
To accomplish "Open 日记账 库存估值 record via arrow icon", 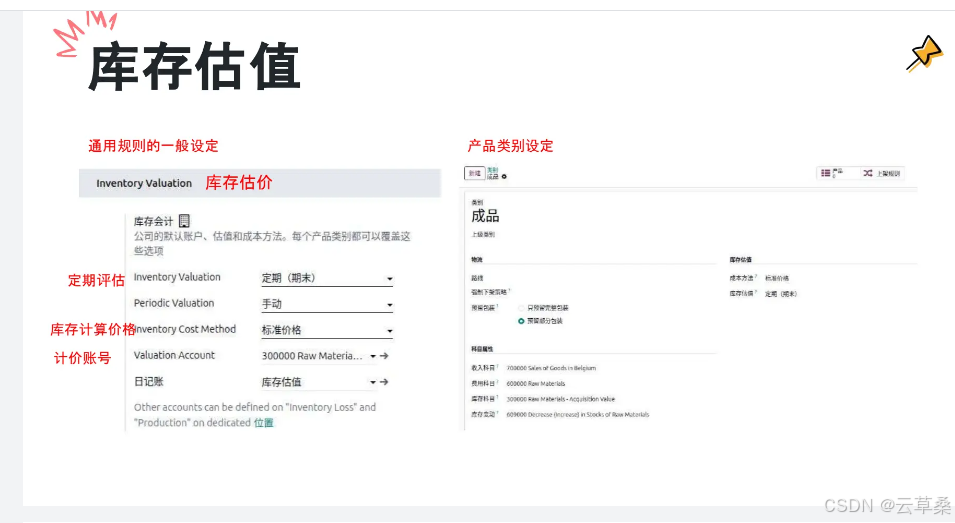I will [384, 382].
